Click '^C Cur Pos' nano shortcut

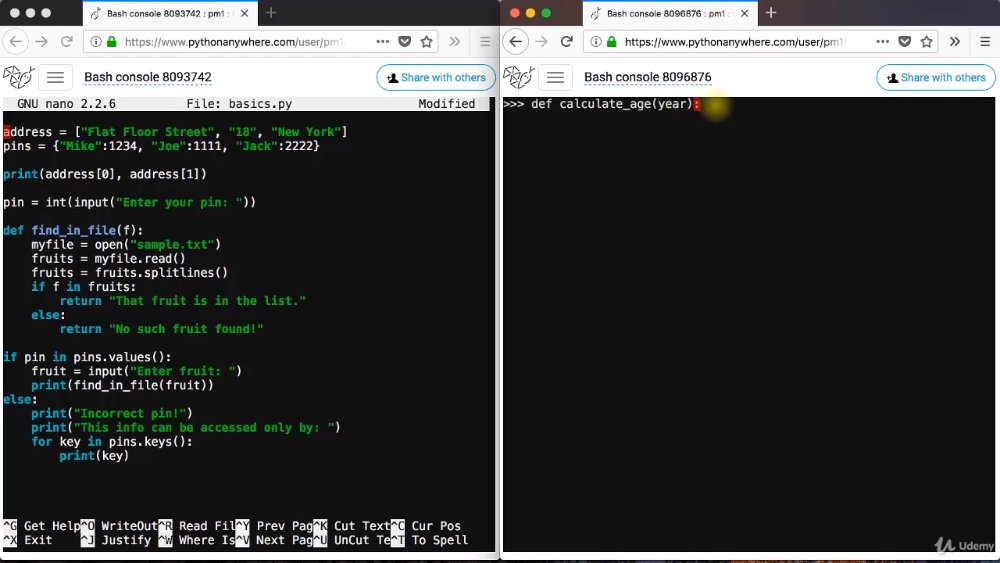(x=426, y=526)
